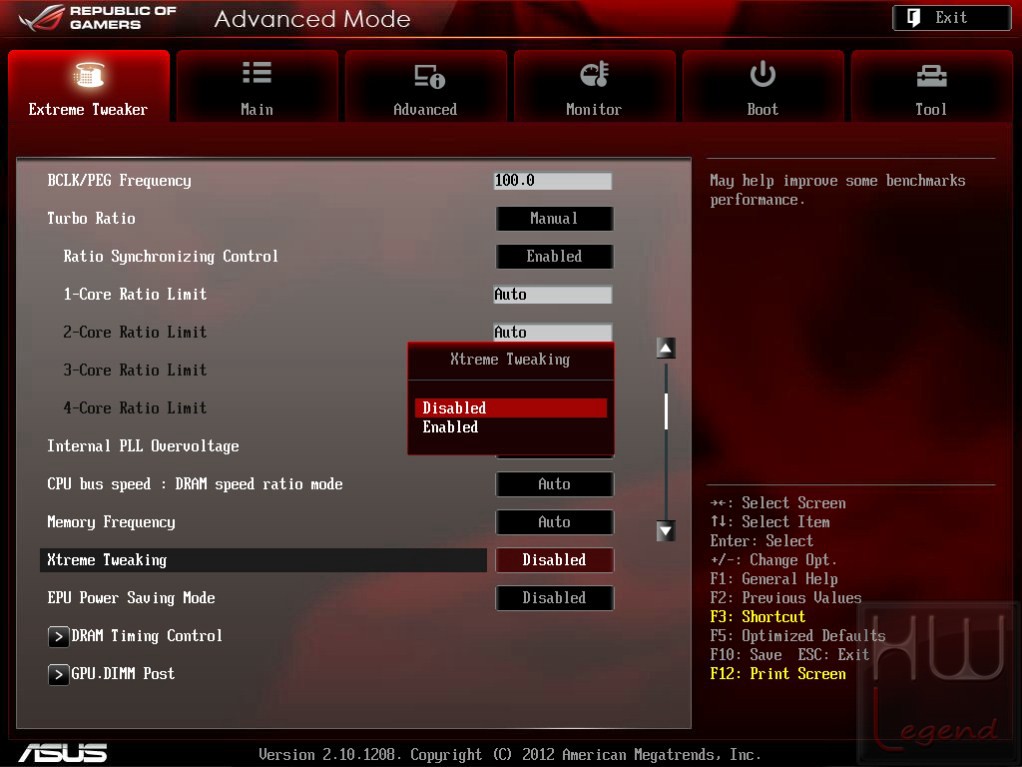This screenshot has width=1022, height=767.
Task: Open the Xtreme Tweaking Disabled dropdown
Action: click(x=554, y=560)
